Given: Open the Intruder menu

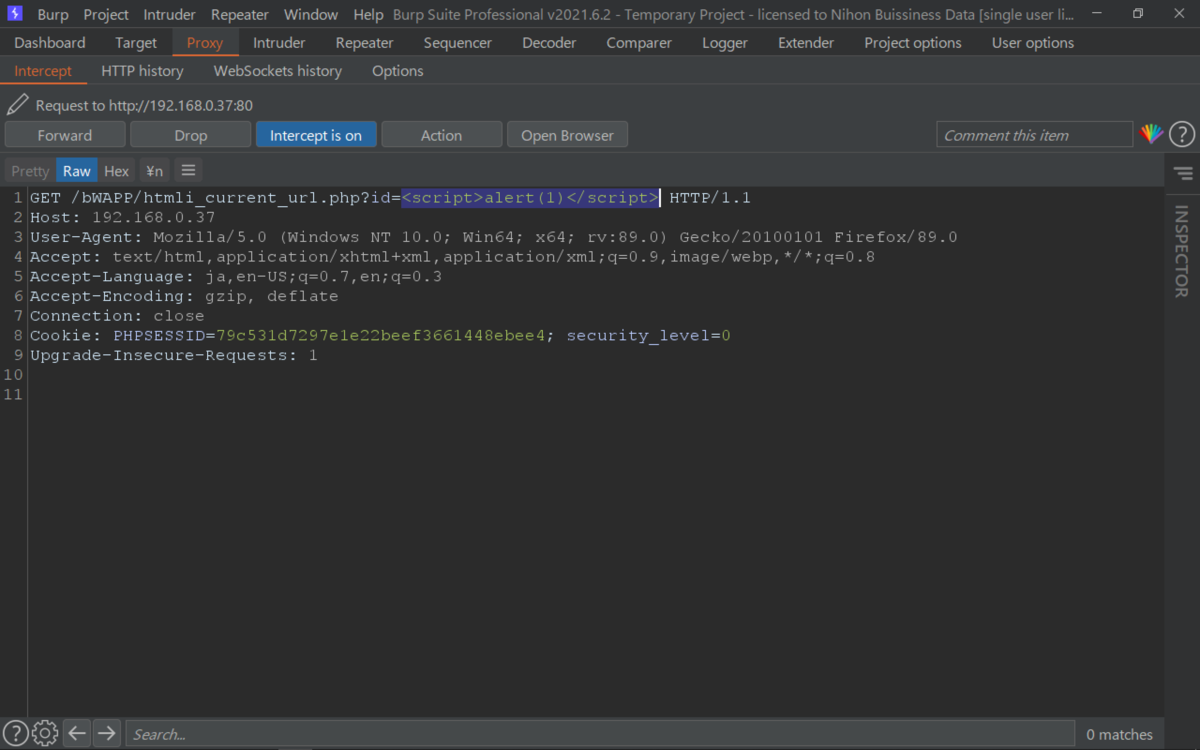Looking at the screenshot, I should click(171, 14).
